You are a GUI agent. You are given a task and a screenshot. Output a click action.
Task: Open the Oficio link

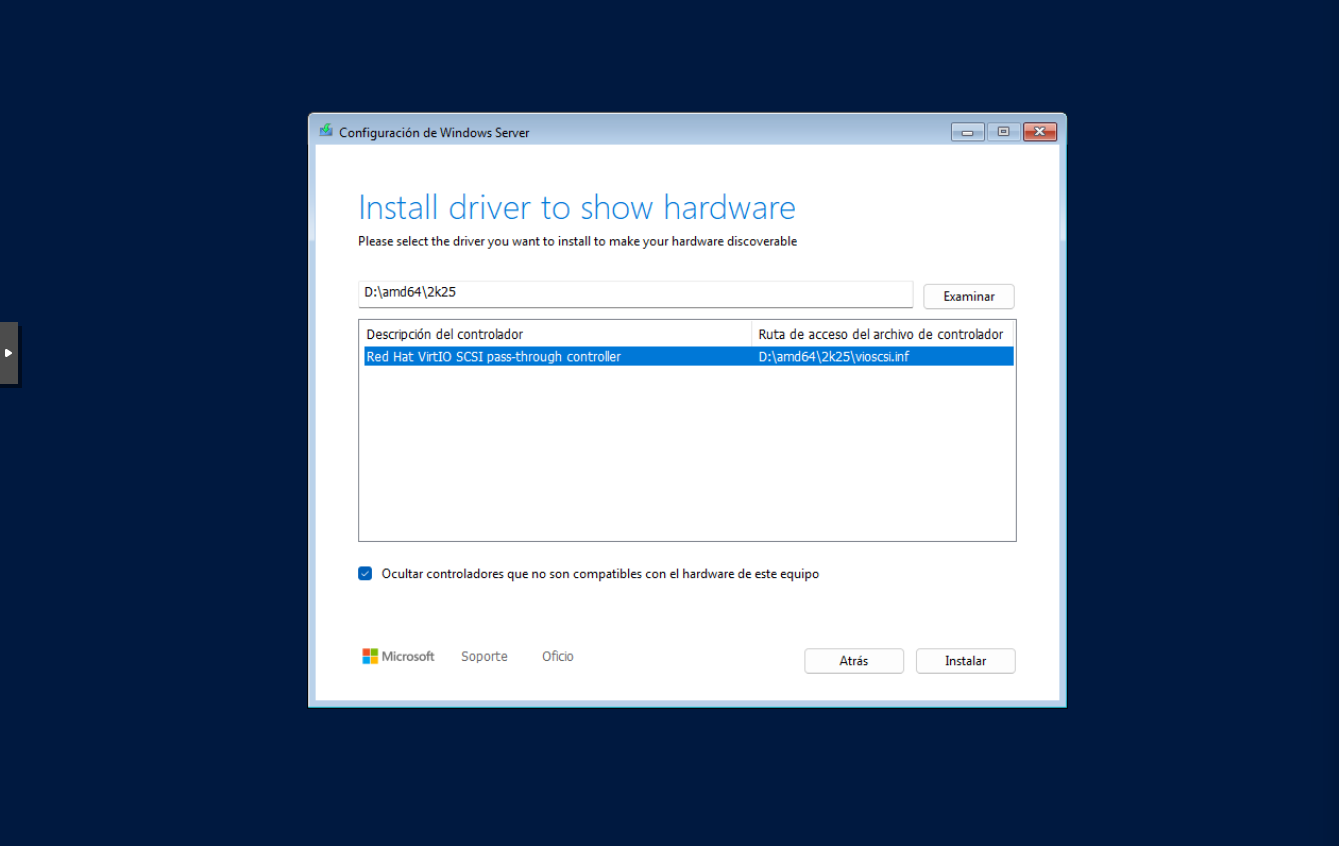click(557, 656)
